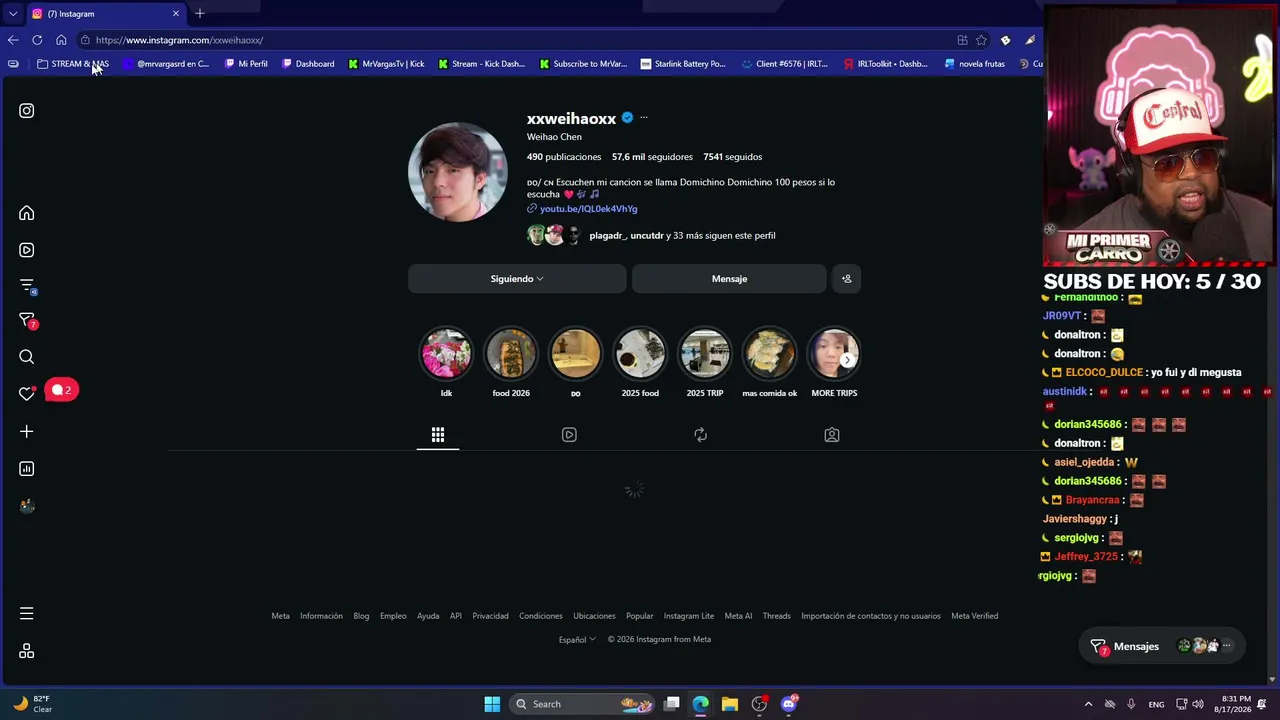Open the MrVargasTv | Kick bookmark
Screen dimensions: 1280x720
coord(386,64)
